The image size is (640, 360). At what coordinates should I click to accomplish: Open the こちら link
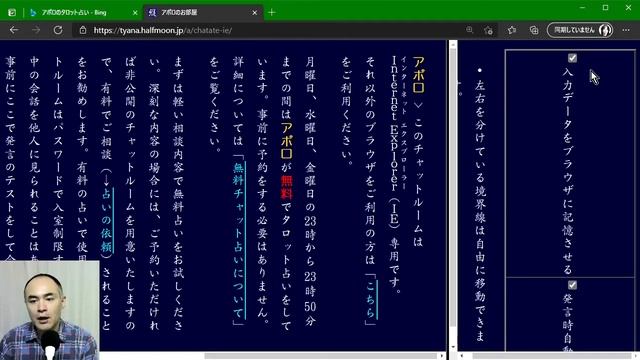(370, 299)
